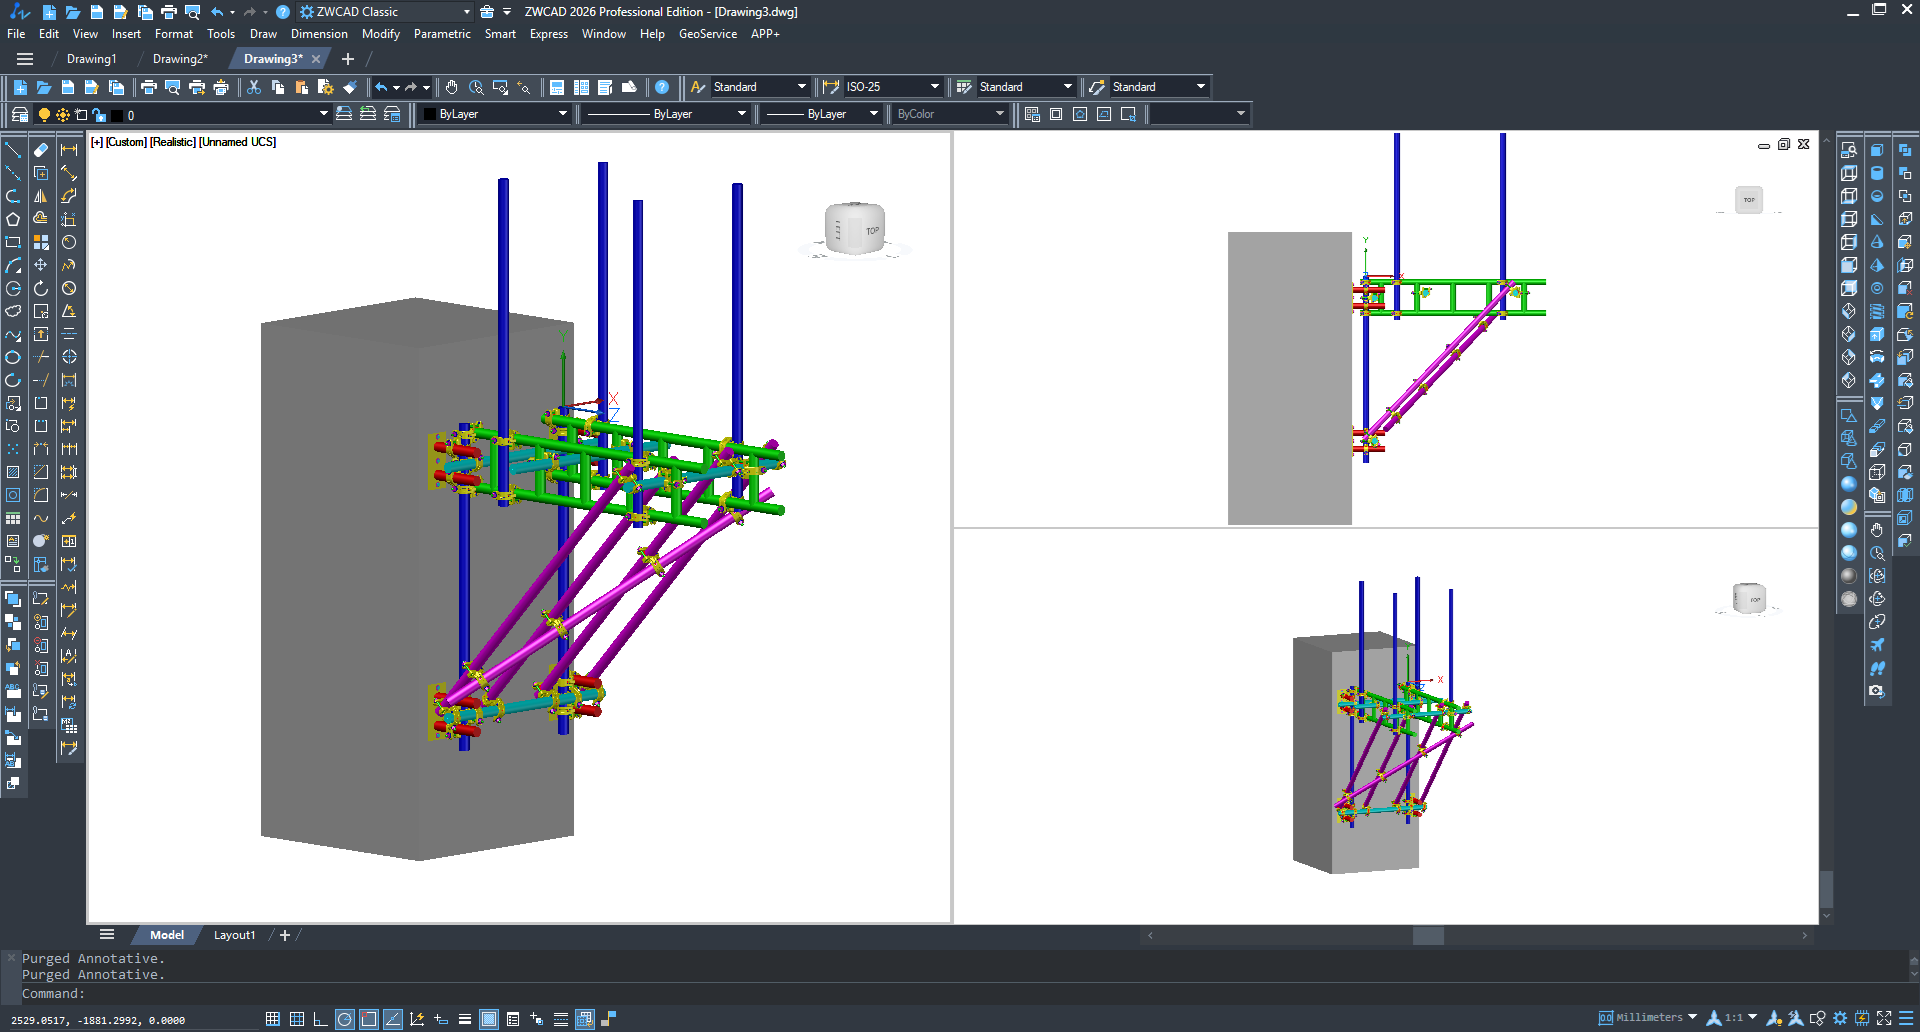Viewport: 1920px width, 1032px height.
Task: Select the Line draw tool
Action: (13, 150)
